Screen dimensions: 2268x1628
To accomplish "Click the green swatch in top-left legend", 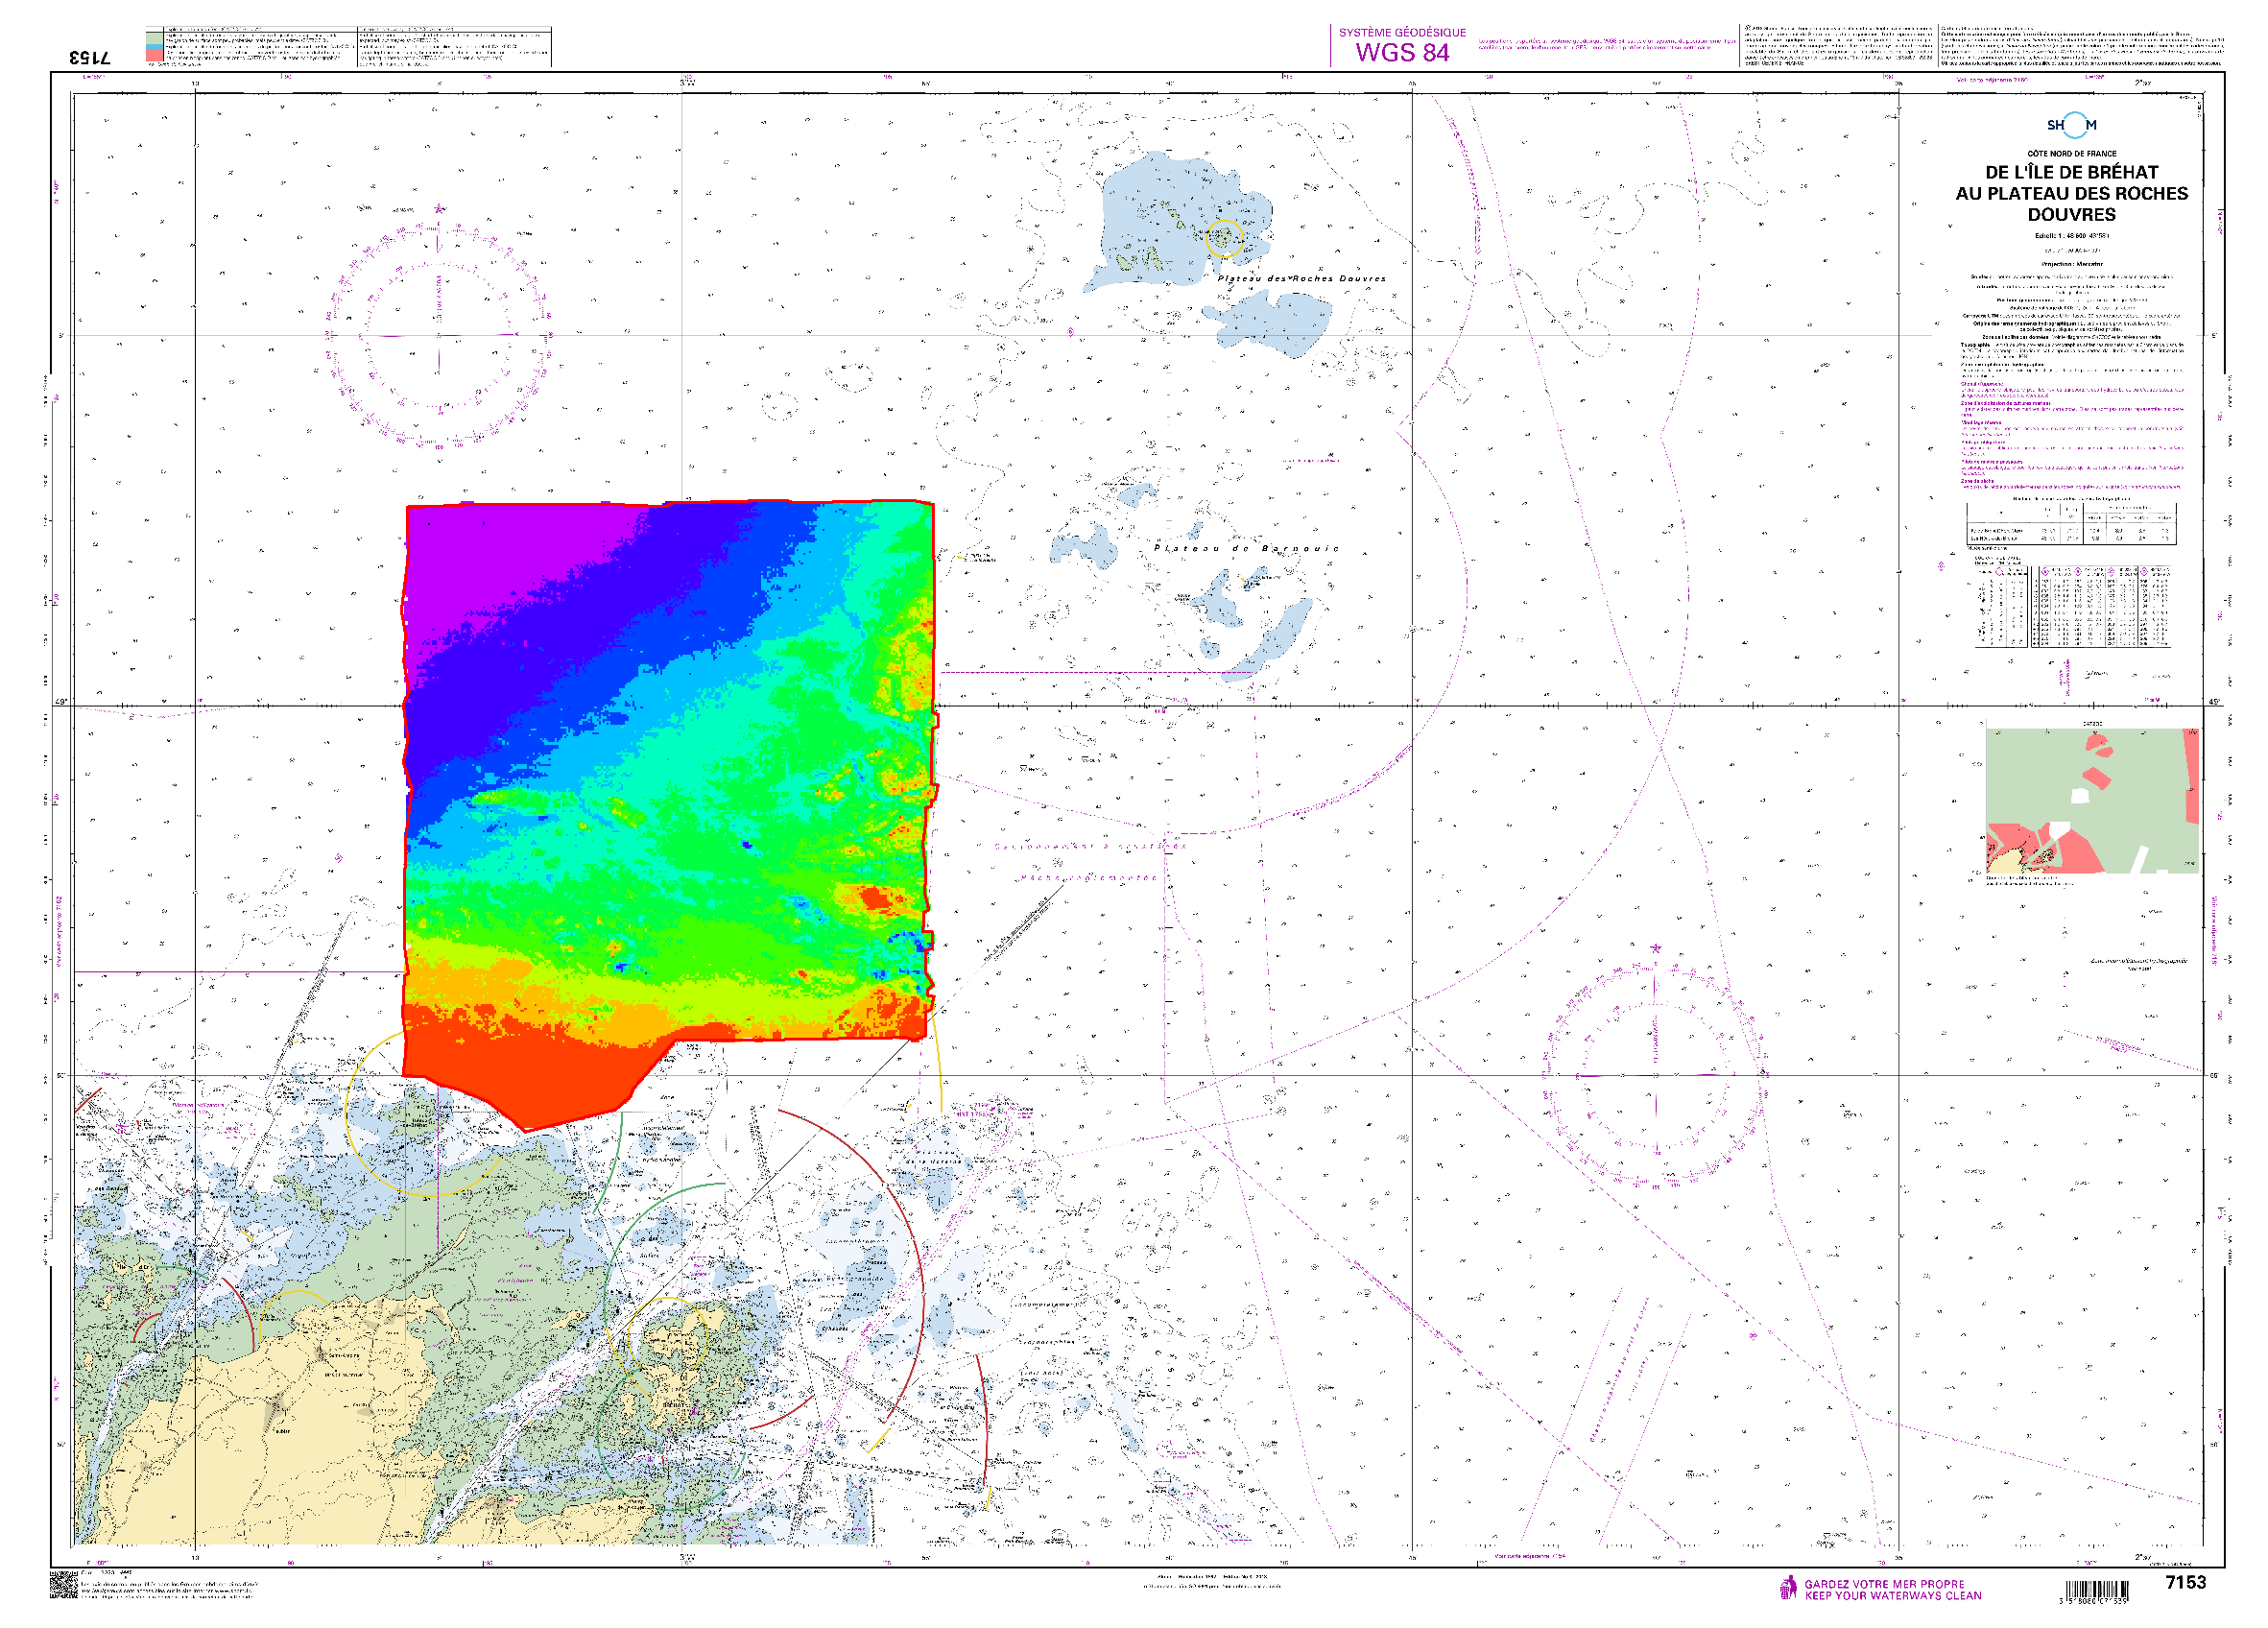I will pyautogui.click(x=154, y=38).
